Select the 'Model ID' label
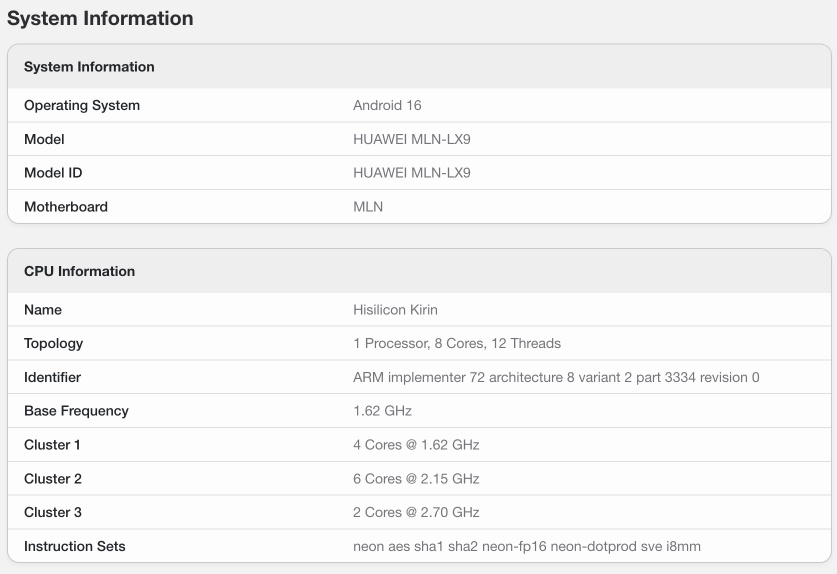 [x=53, y=173]
